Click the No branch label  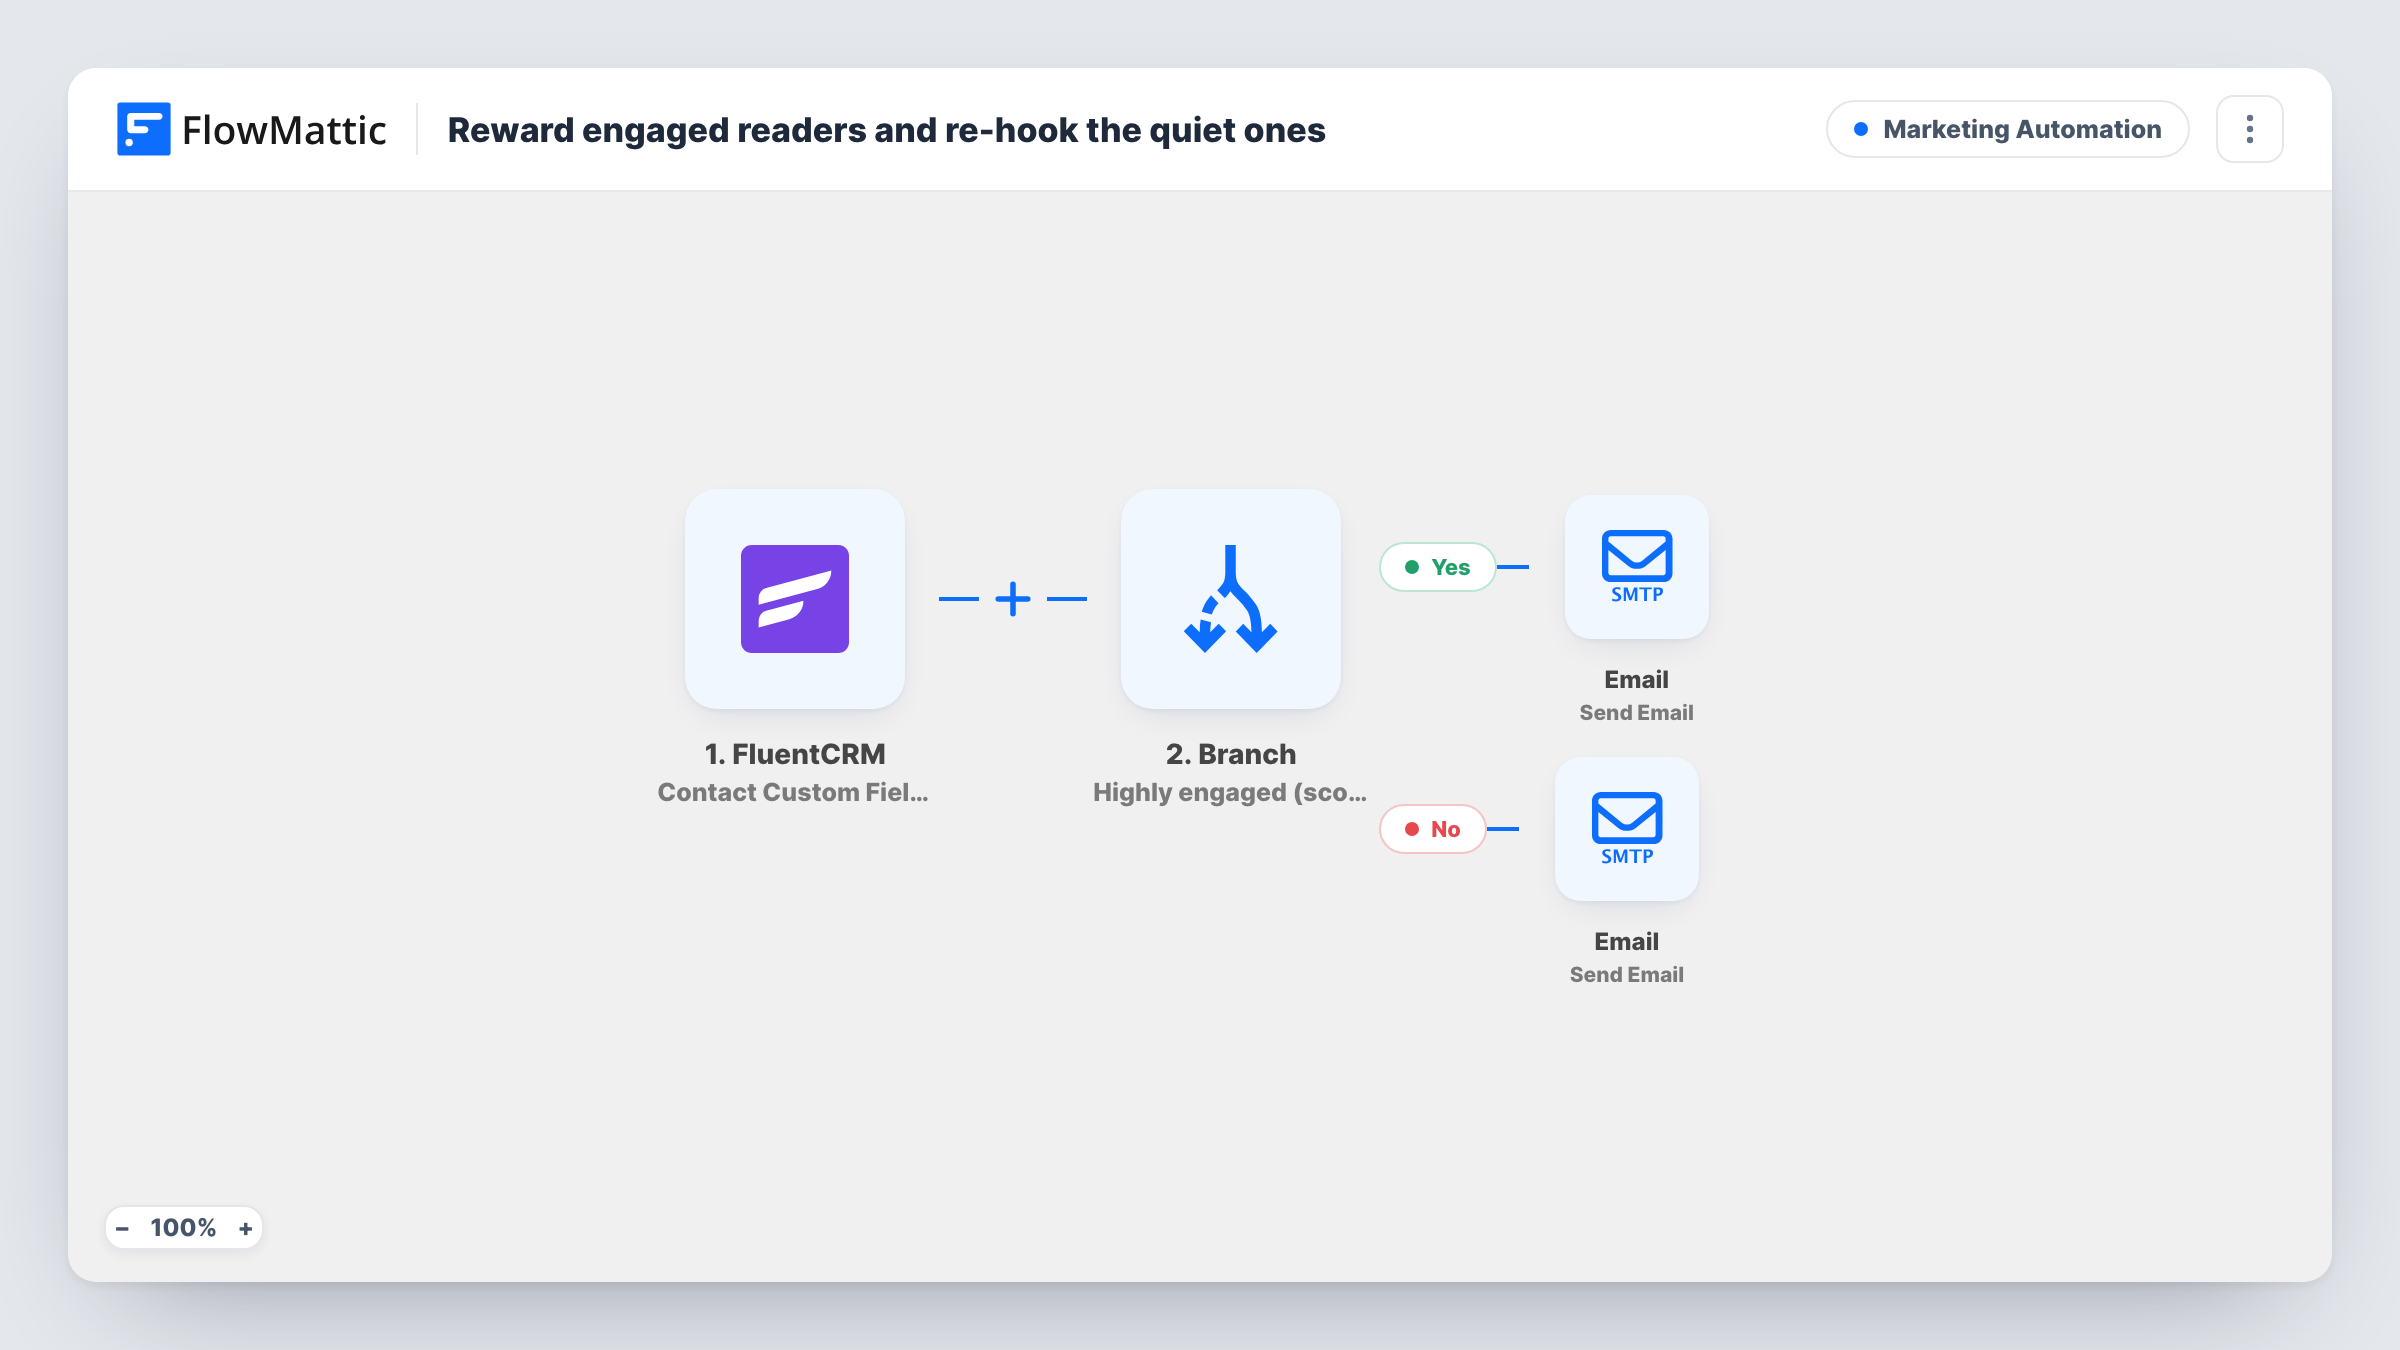(x=1433, y=829)
